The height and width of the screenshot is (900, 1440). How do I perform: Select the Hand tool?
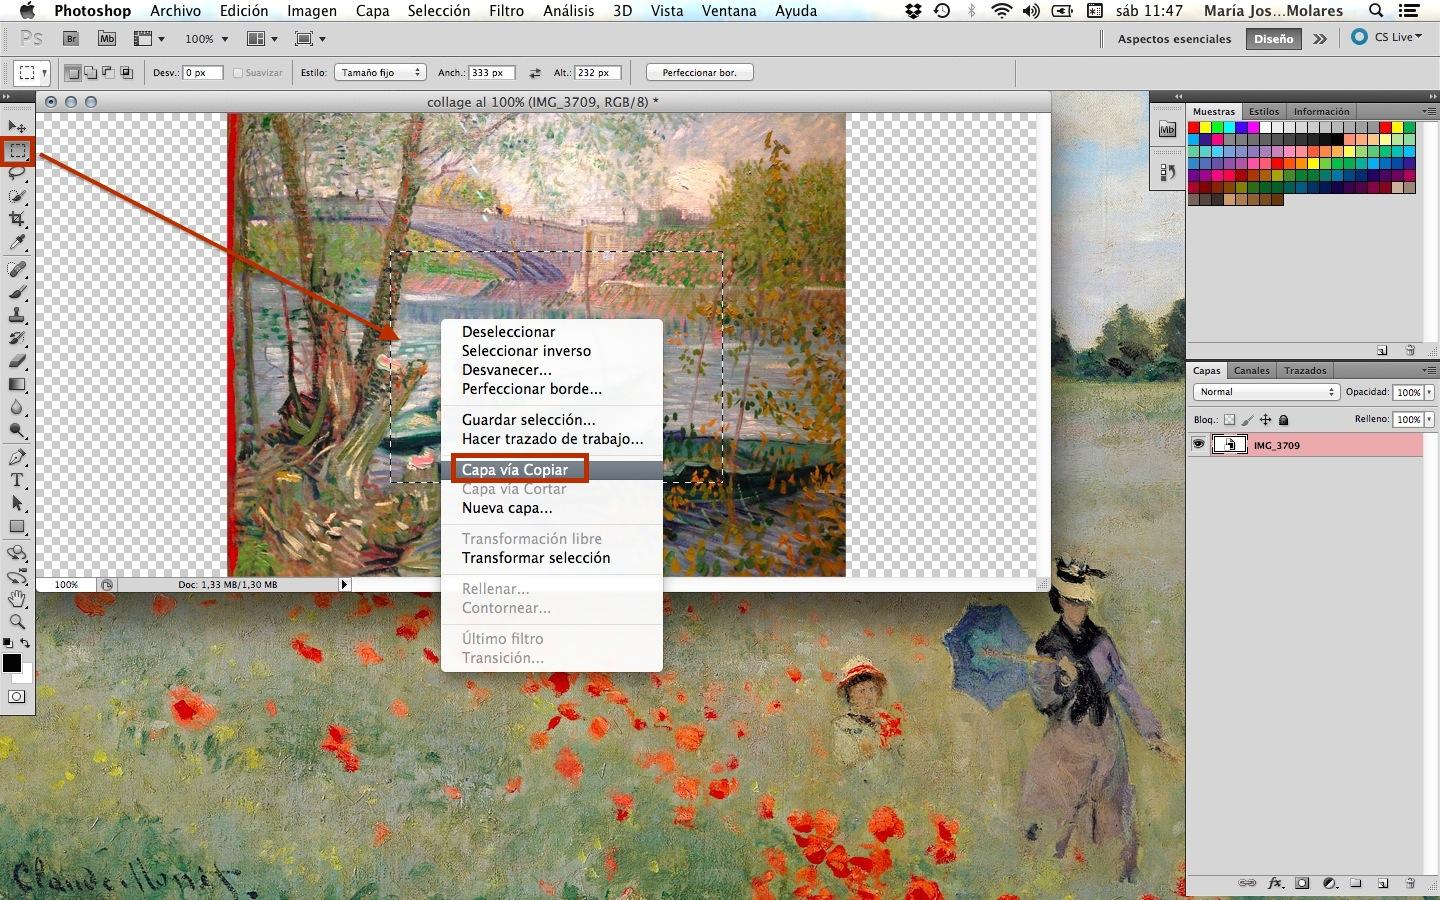pyautogui.click(x=17, y=599)
